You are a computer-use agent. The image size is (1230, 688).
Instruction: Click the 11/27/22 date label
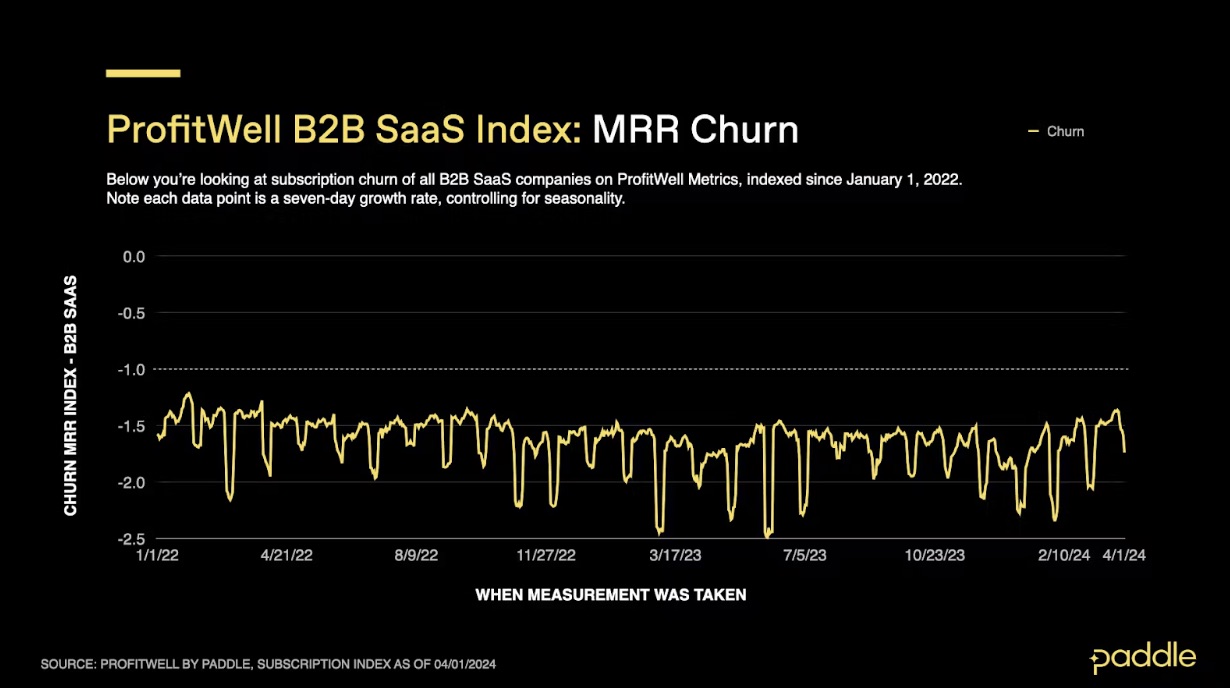point(547,556)
